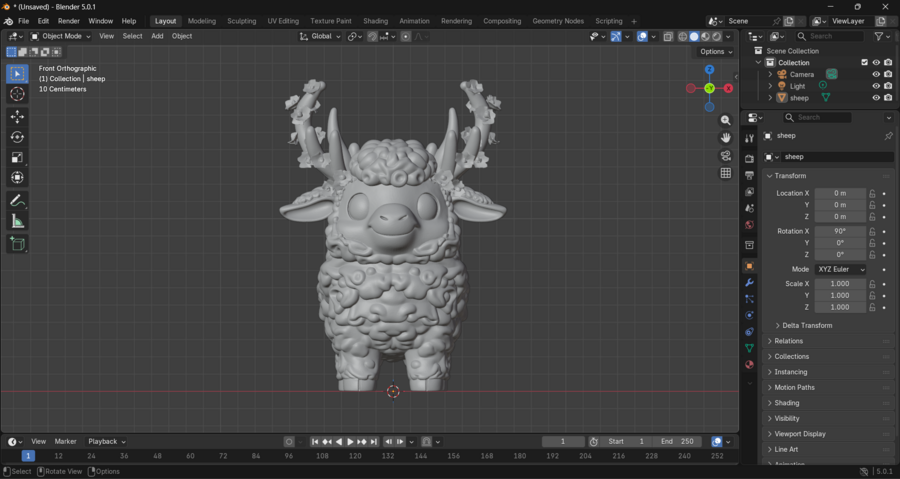Open the XYZ Euler rotation mode dropdown
Image resolution: width=900 pixels, height=479 pixels.
click(x=840, y=270)
